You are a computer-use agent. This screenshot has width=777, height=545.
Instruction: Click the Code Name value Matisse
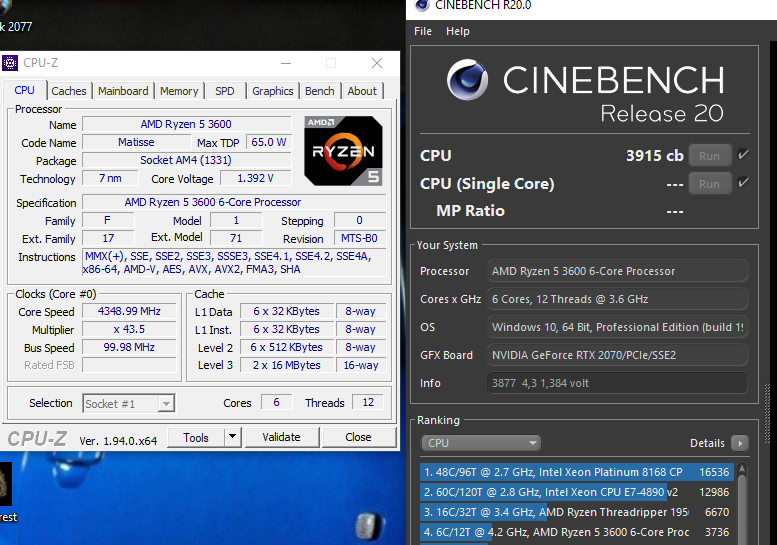click(136, 142)
